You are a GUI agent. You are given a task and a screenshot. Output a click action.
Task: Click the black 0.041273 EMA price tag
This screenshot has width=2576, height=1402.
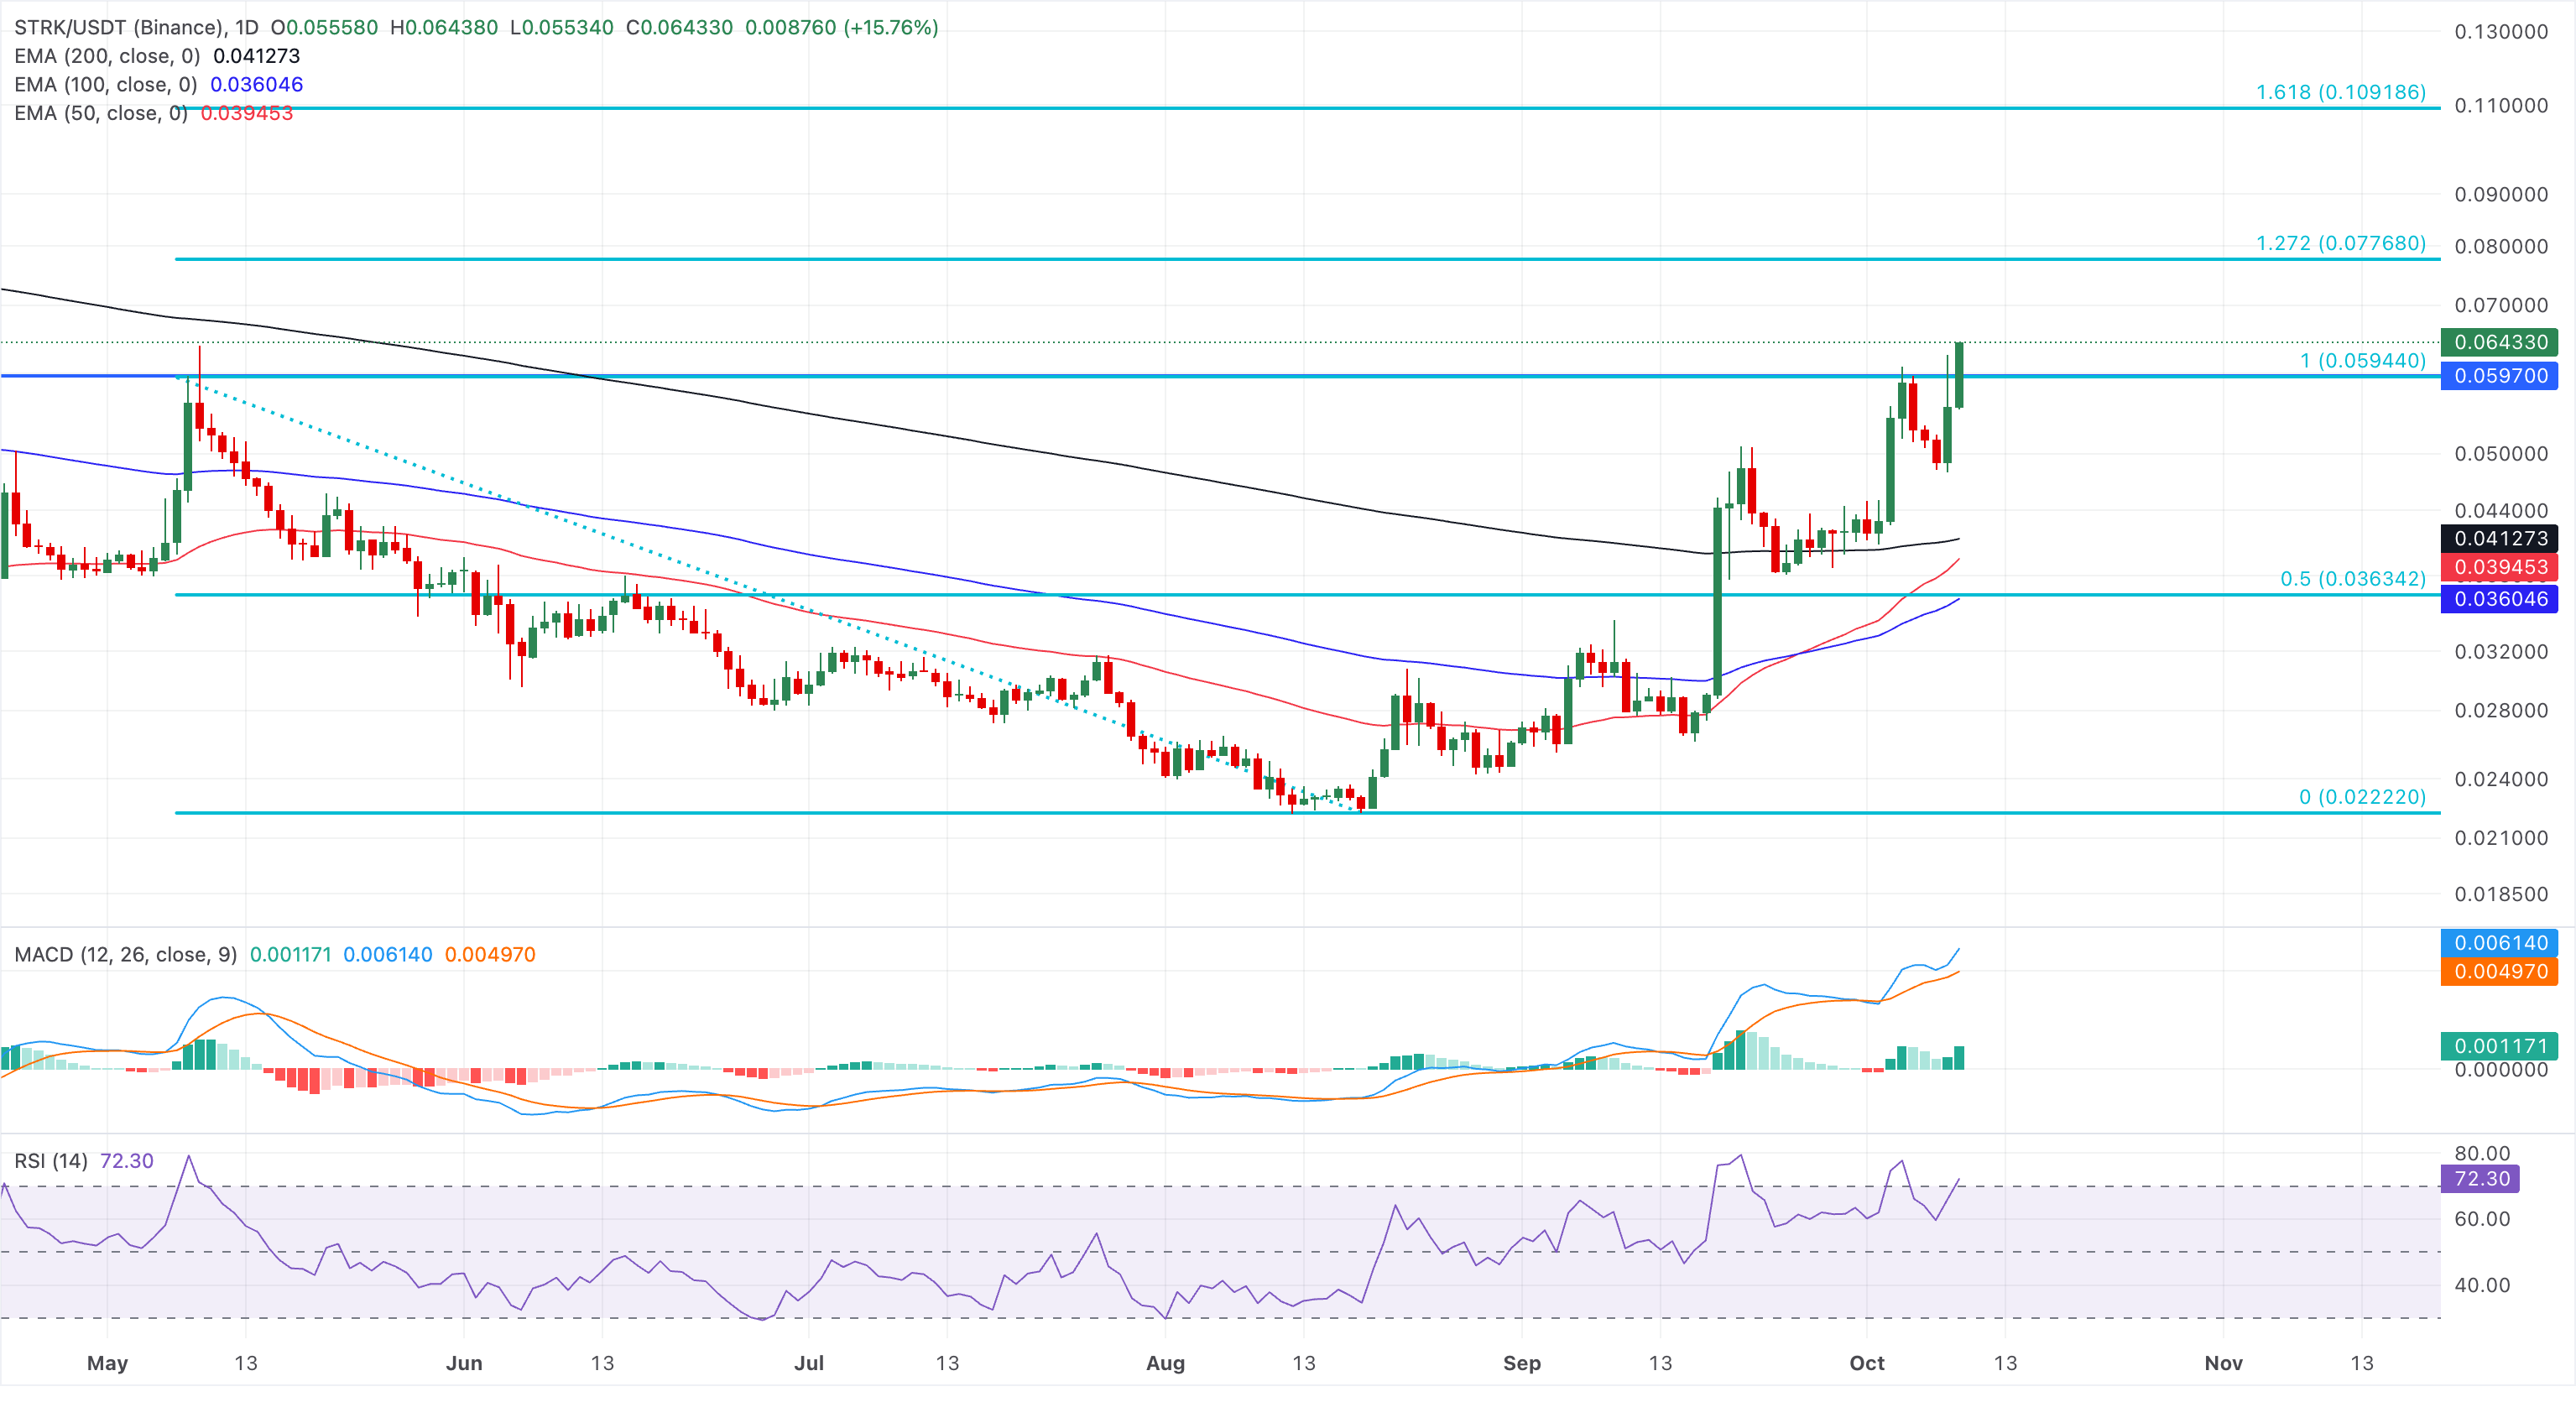(2499, 538)
